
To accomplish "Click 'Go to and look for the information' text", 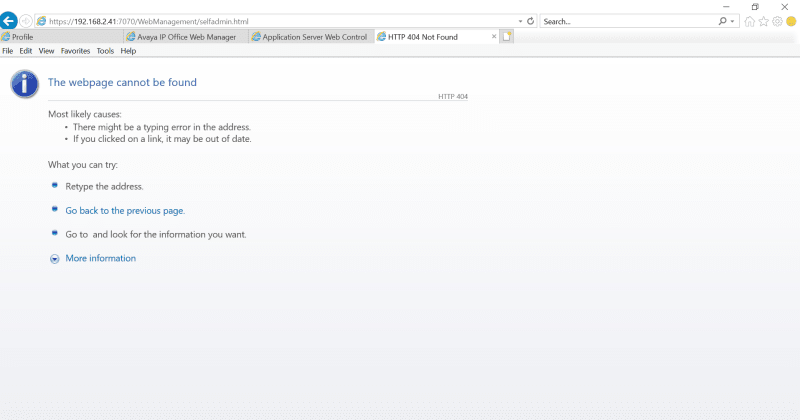I will 156,235.
